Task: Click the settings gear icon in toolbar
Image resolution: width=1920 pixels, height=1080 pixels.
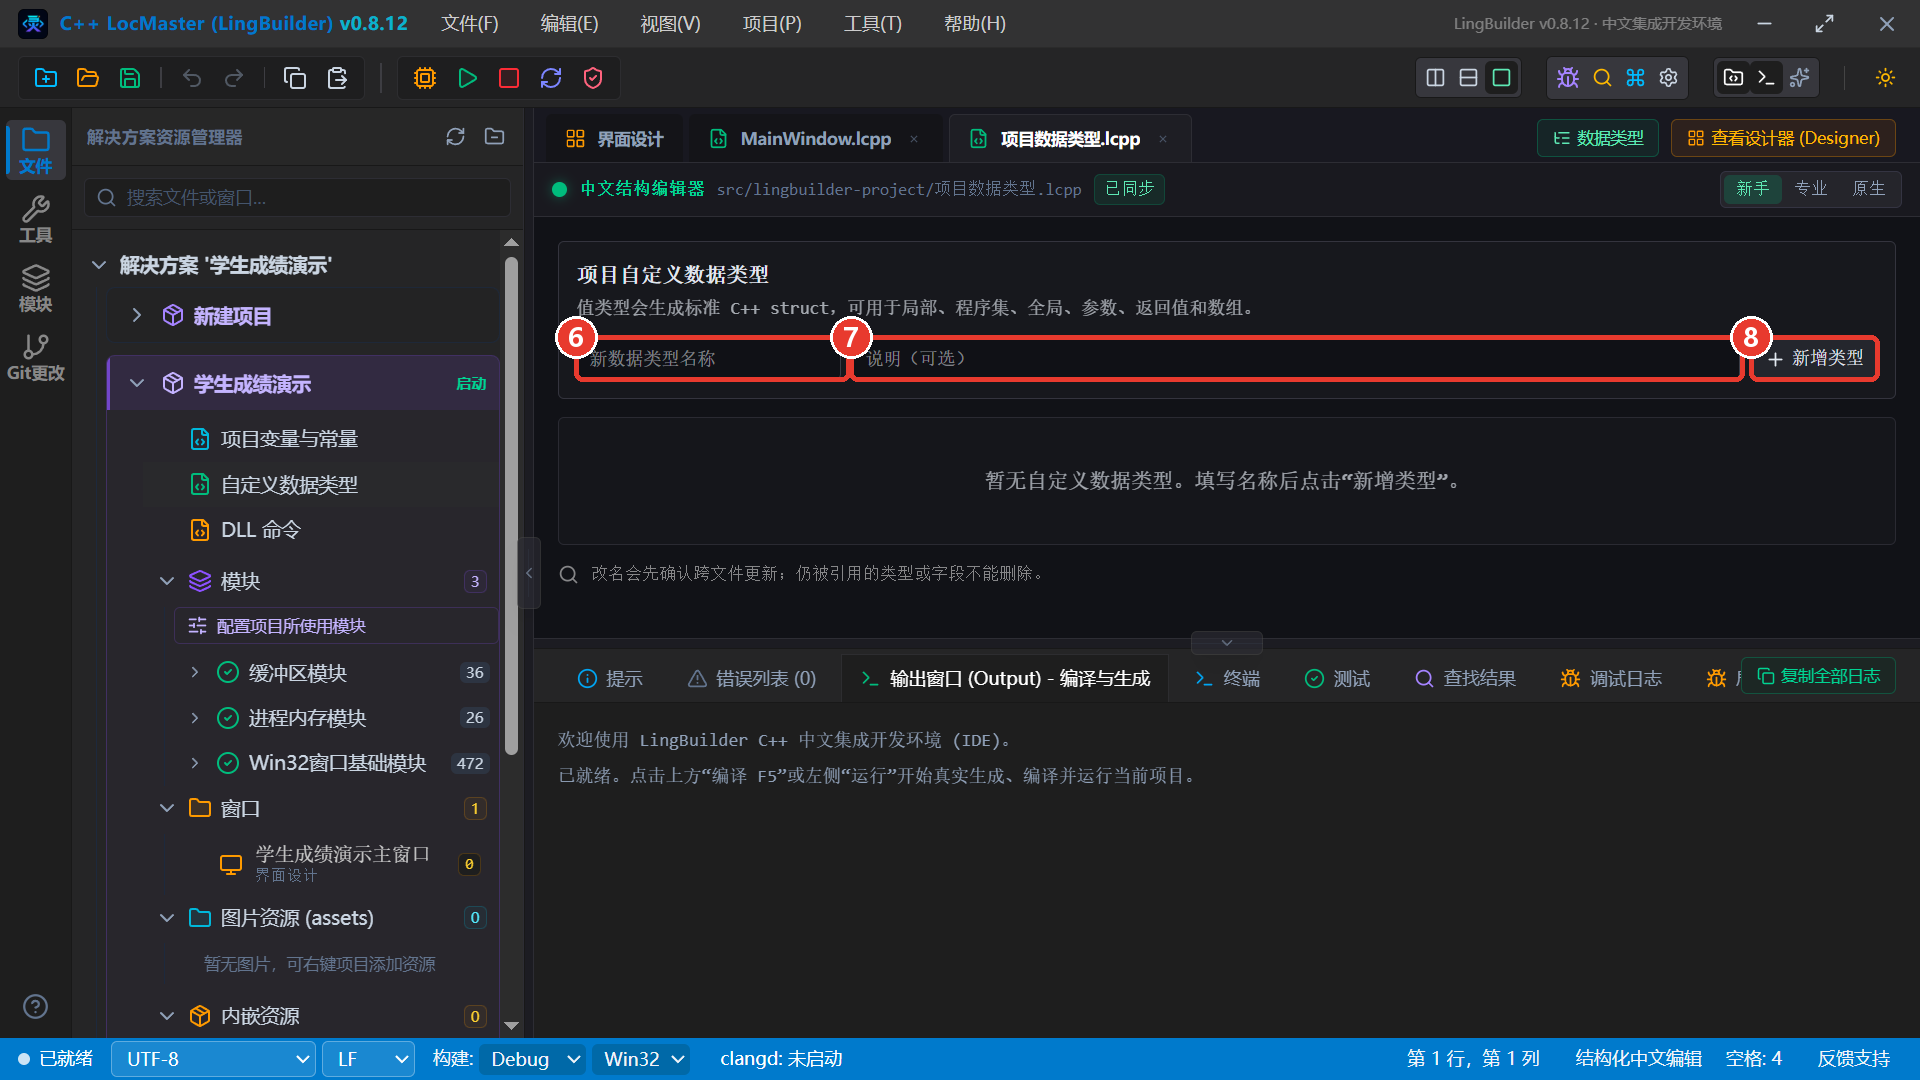Action: [x=1668, y=78]
